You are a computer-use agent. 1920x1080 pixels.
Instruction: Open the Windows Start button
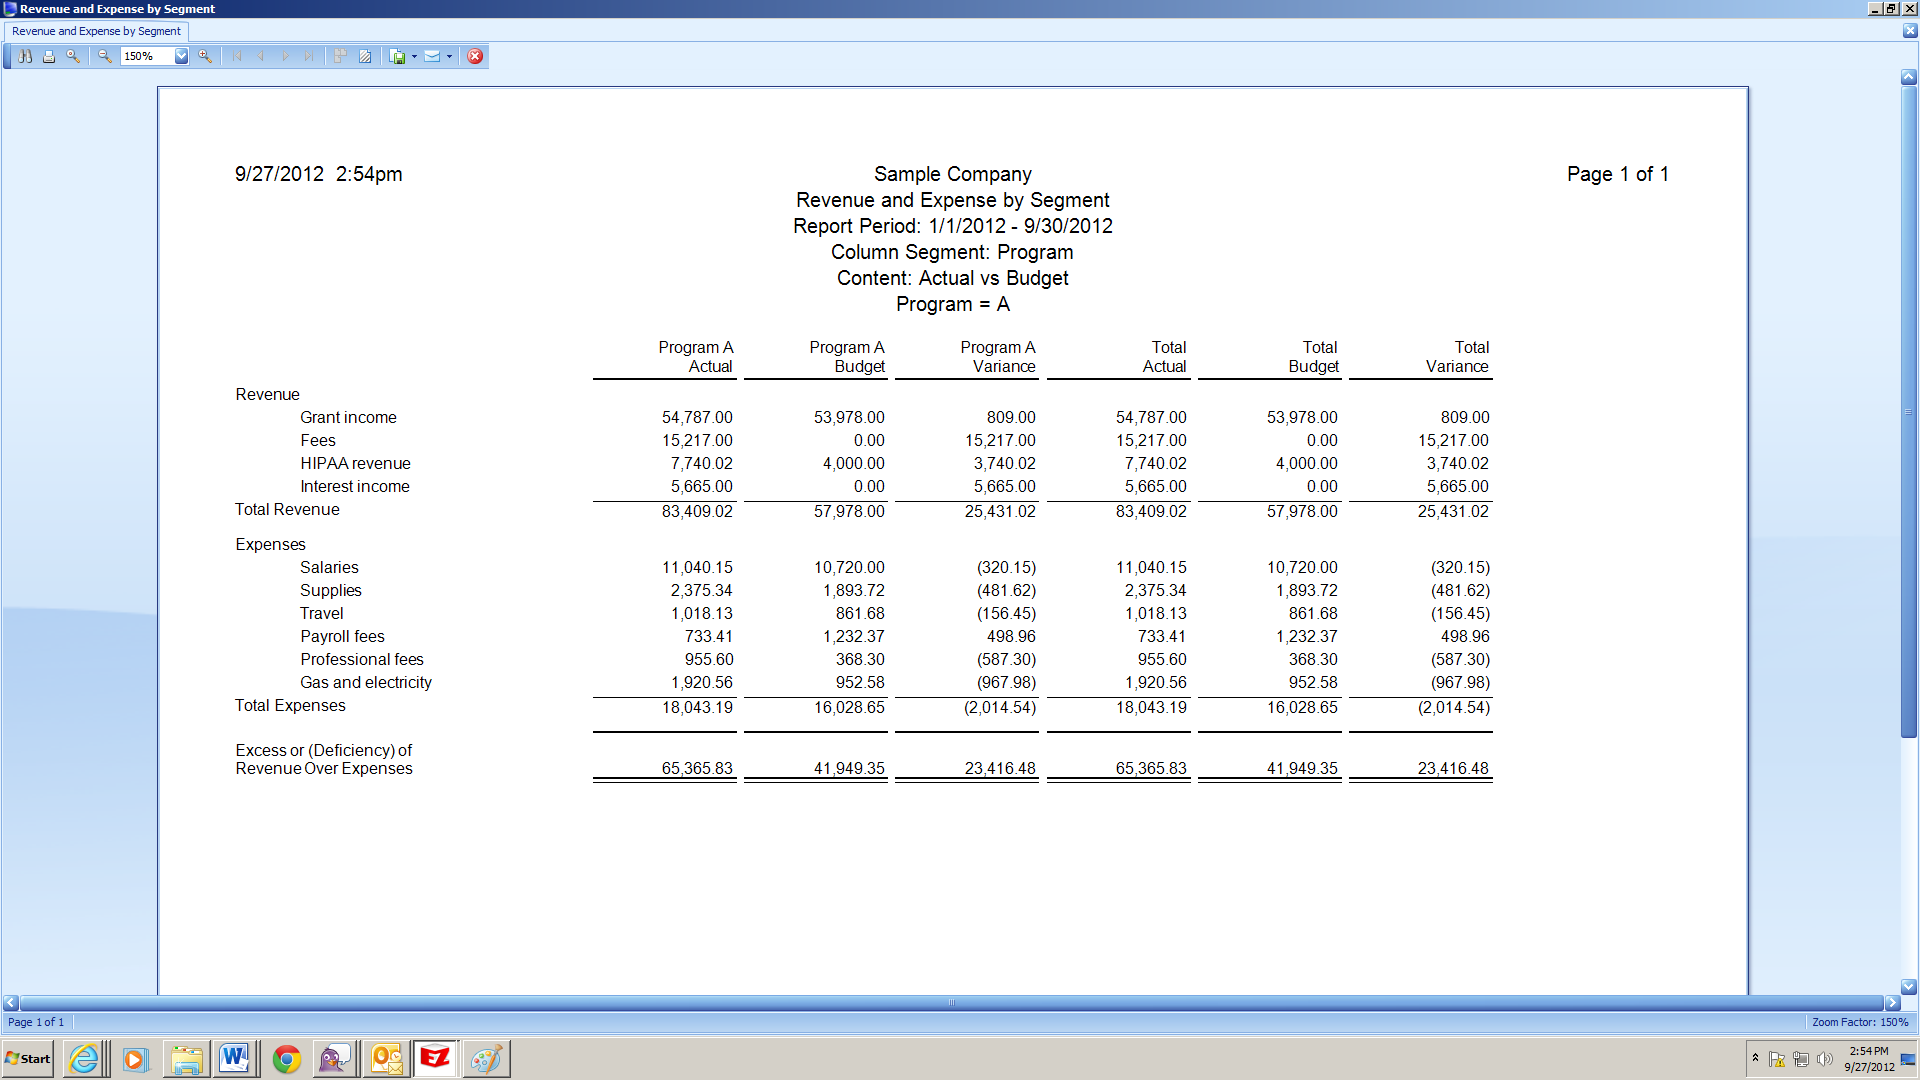point(28,1058)
